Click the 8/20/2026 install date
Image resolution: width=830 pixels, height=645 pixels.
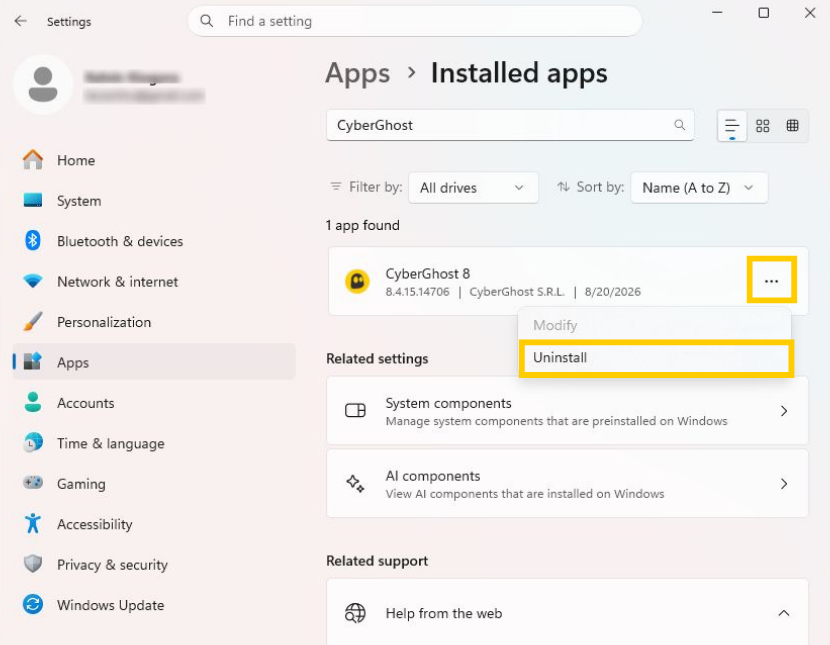coord(612,292)
